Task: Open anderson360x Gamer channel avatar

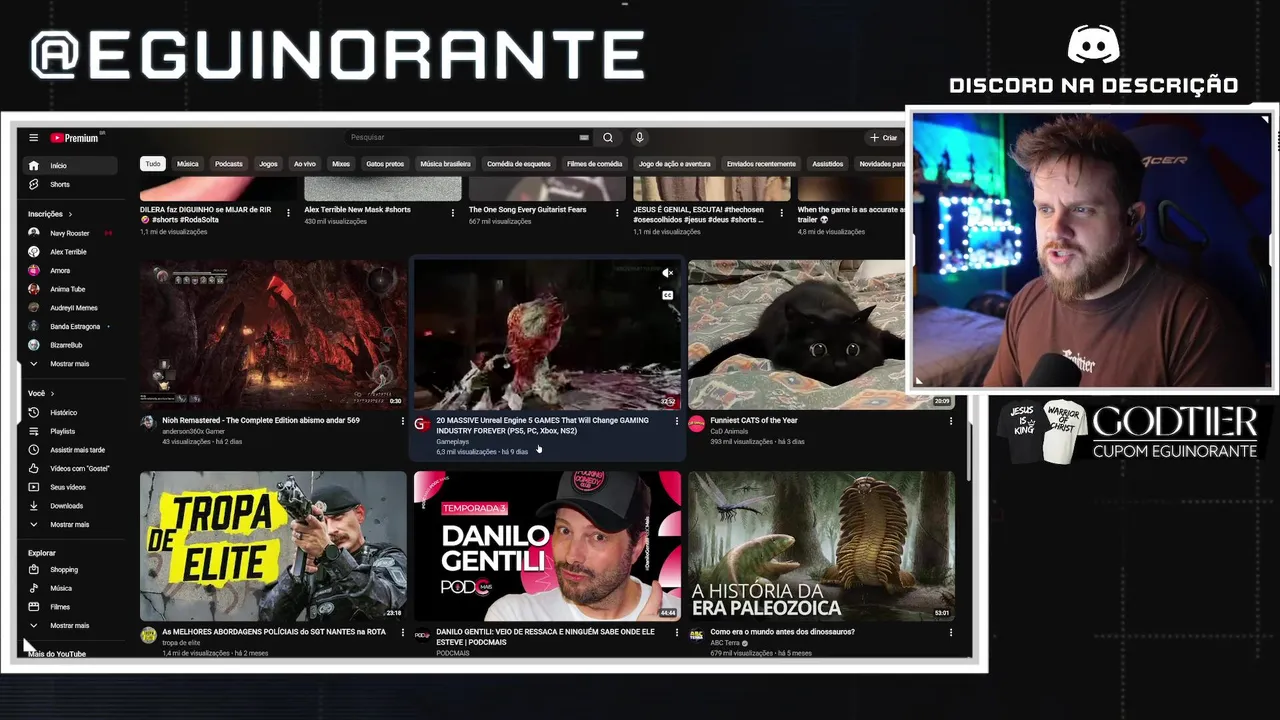Action: [x=148, y=423]
